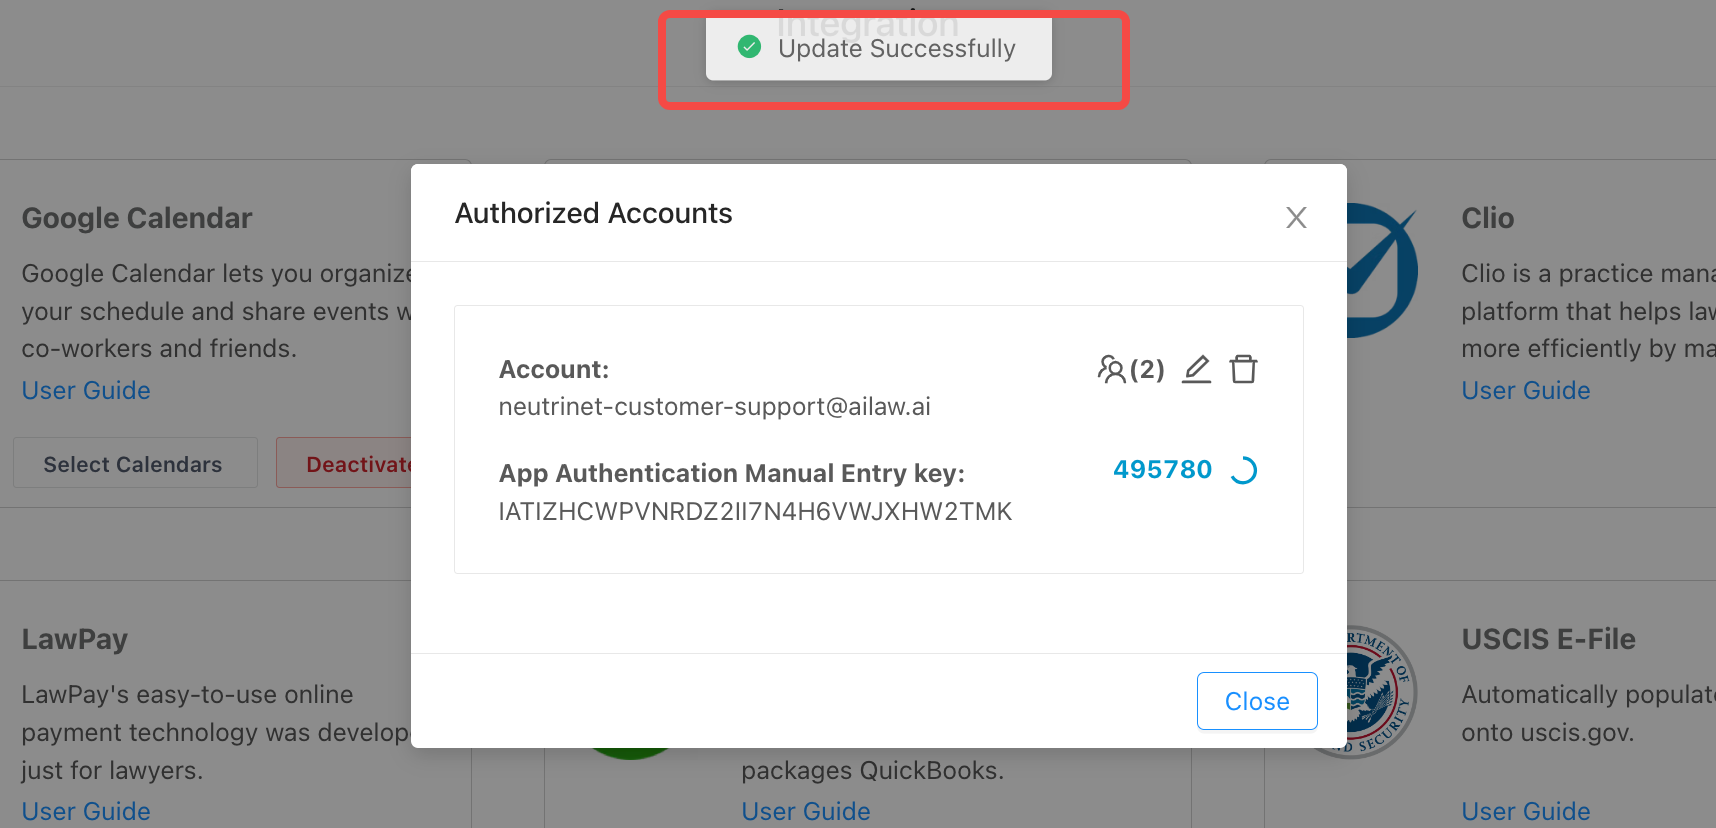Click the Close button in the dialog
The height and width of the screenshot is (828, 1716).
click(x=1257, y=701)
